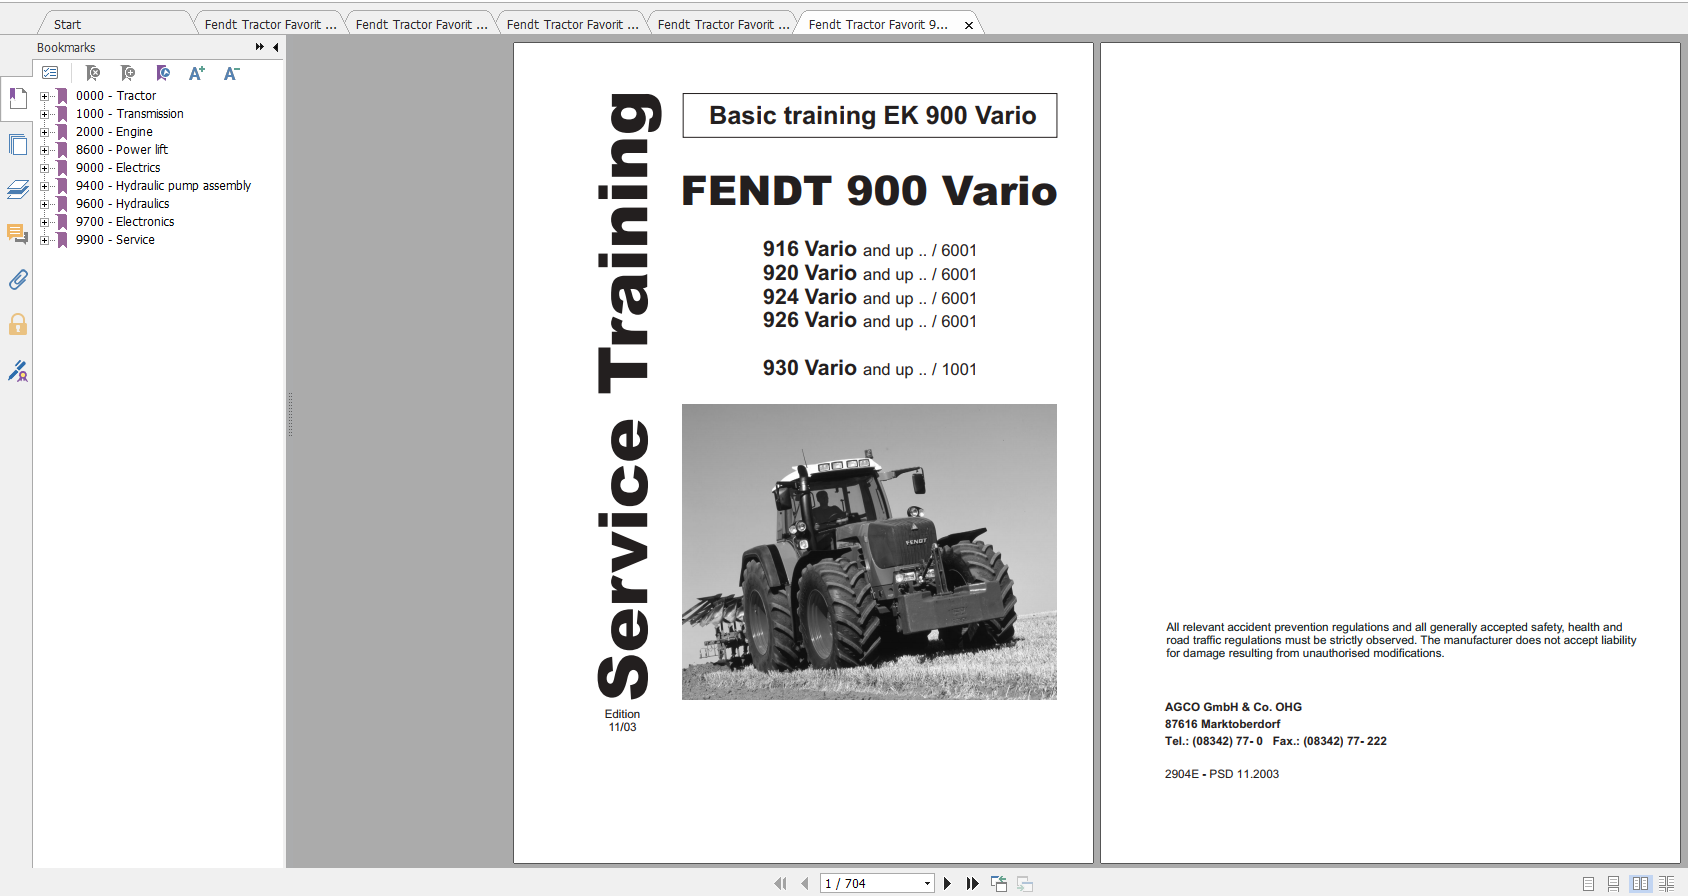Click the set bookmark destination icon
Viewport: 1688px width, 896px height.
[163, 73]
